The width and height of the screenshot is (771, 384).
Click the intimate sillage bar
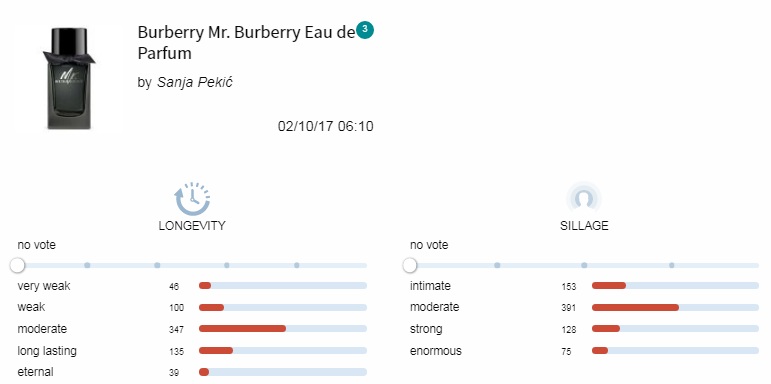coord(675,286)
